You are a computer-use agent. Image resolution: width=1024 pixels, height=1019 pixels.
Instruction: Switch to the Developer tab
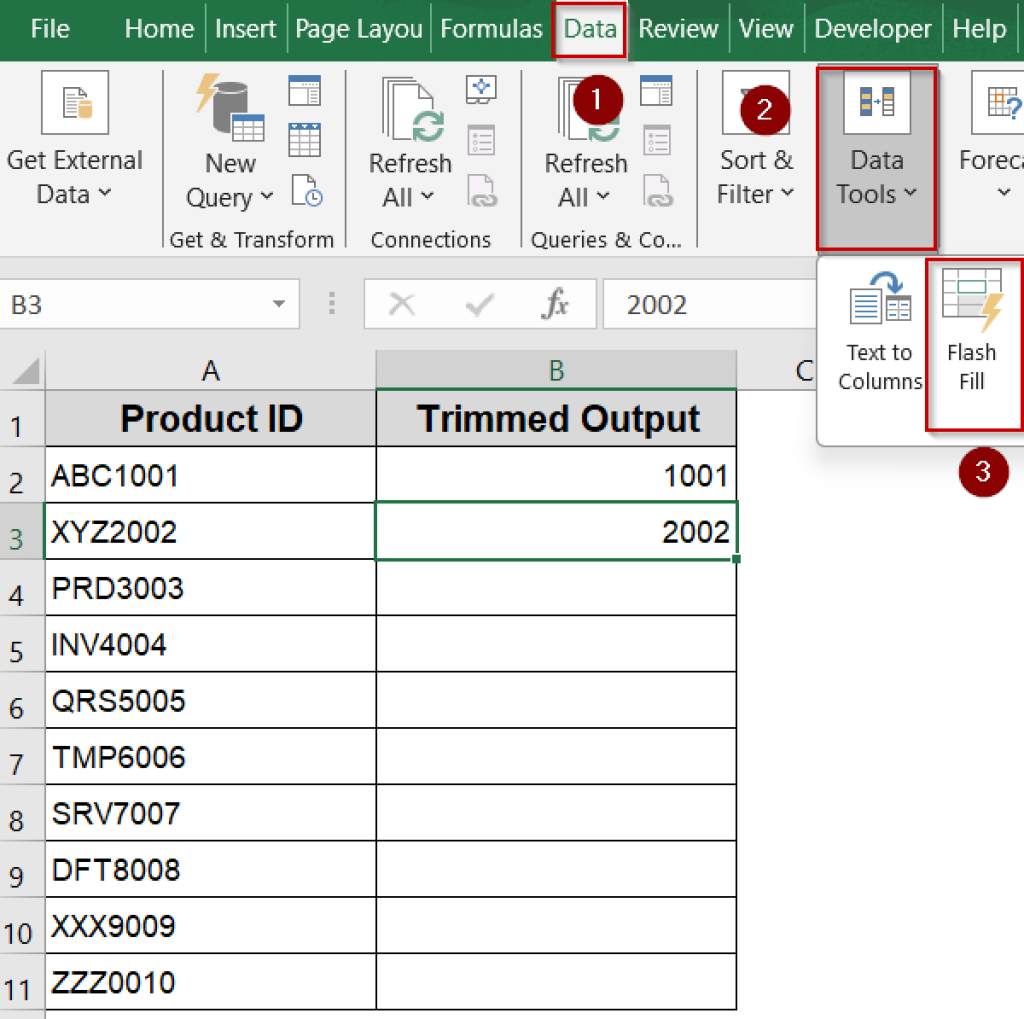pos(872,29)
